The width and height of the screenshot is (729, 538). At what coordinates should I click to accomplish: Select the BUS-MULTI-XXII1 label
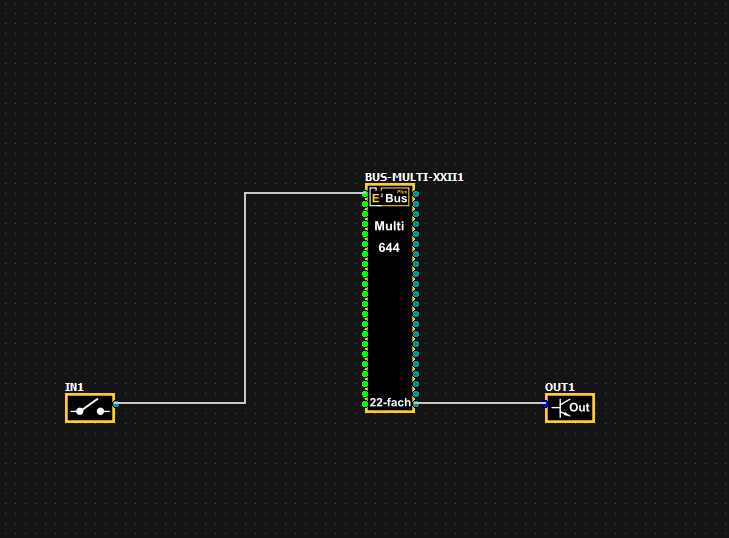tap(414, 177)
